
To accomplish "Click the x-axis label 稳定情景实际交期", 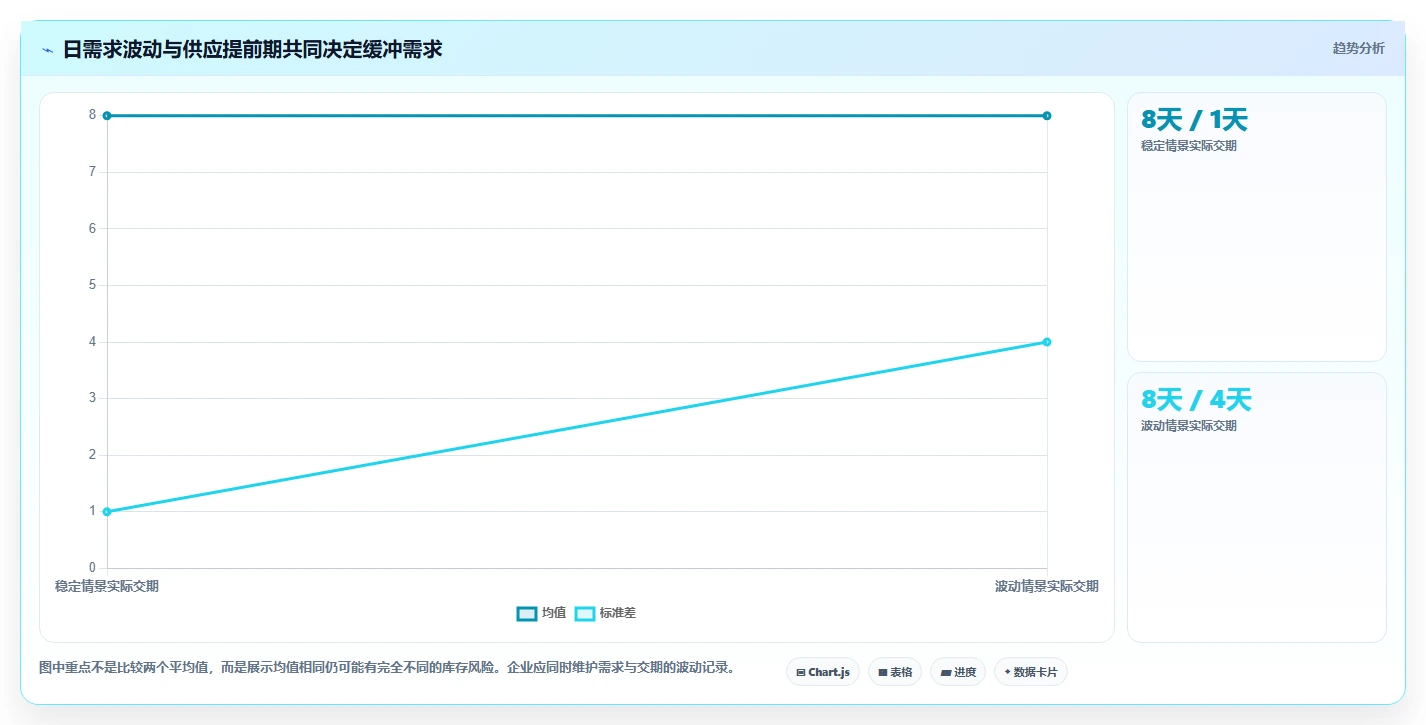I will pos(107,586).
